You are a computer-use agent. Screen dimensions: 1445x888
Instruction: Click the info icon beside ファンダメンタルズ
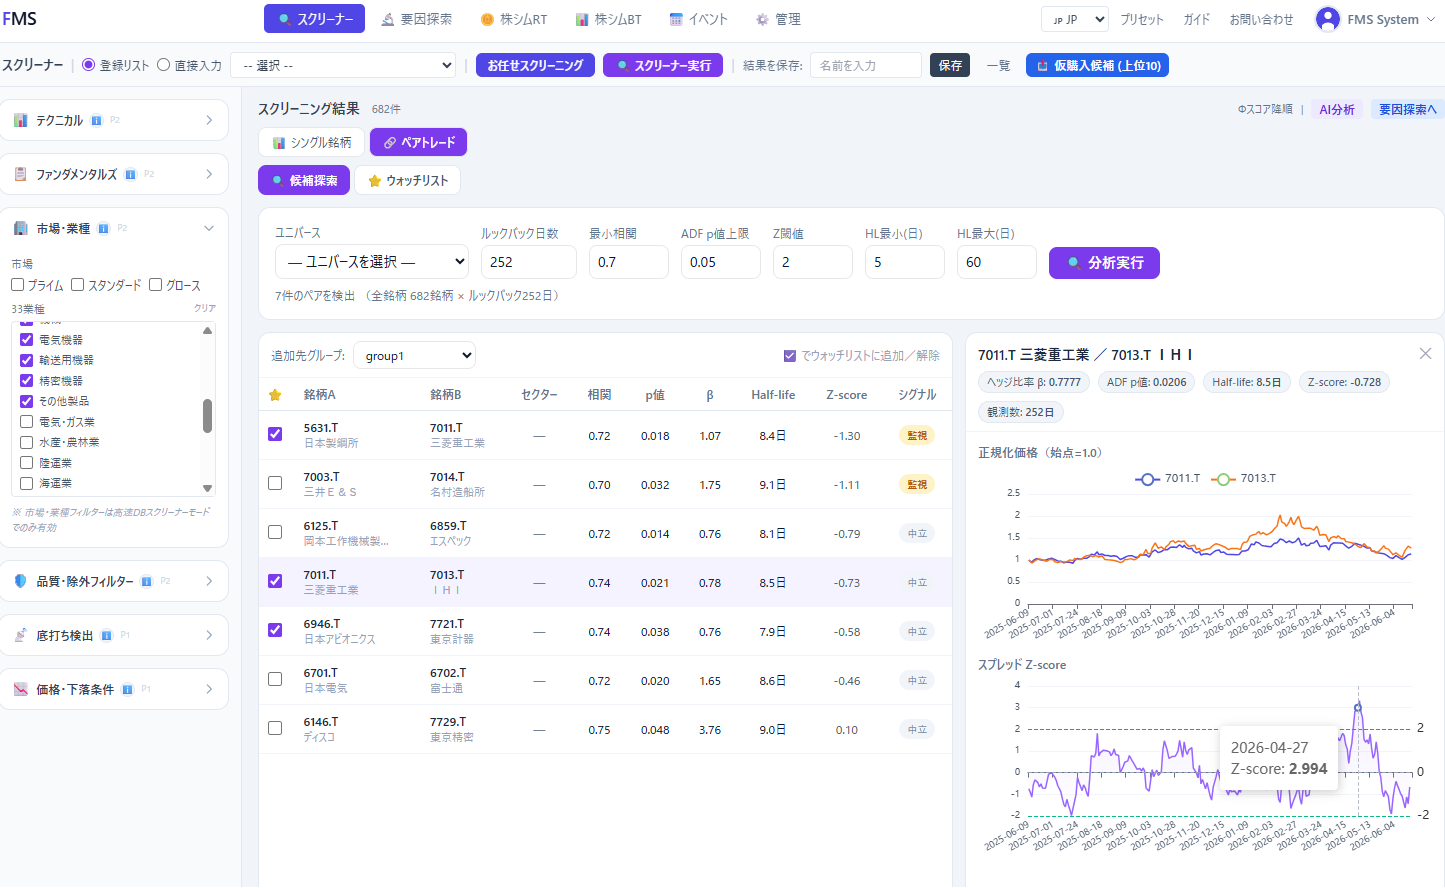[130, 174]
